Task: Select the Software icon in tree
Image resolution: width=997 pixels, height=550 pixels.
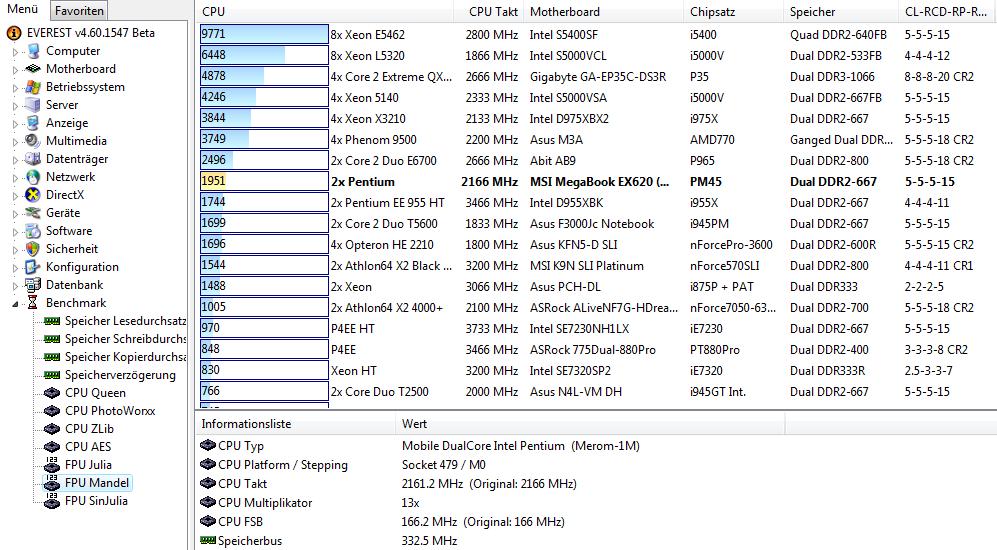Action: click(x=33, y=231)
